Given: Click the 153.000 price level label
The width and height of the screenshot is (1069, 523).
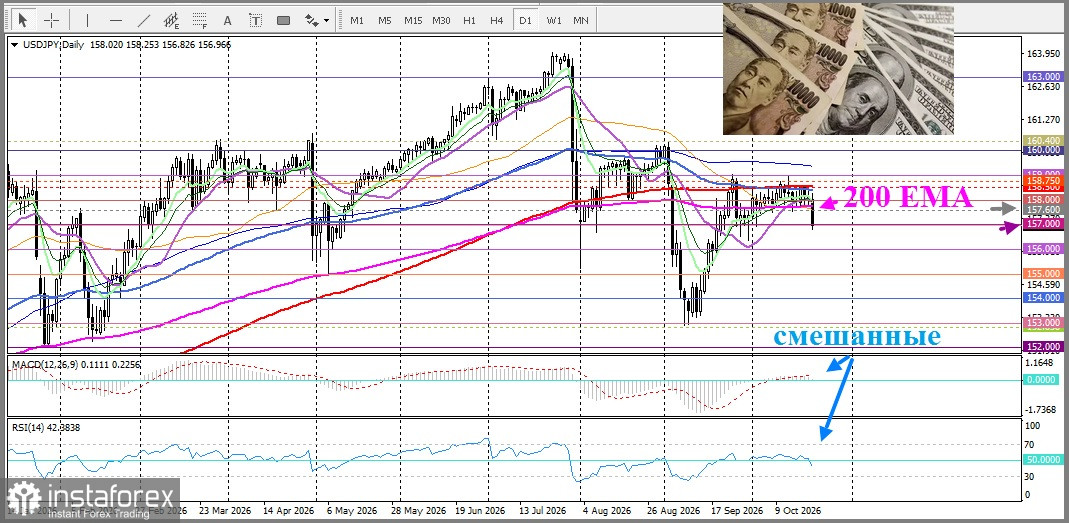Looking at the screenshot, I should click(1043, 323).
